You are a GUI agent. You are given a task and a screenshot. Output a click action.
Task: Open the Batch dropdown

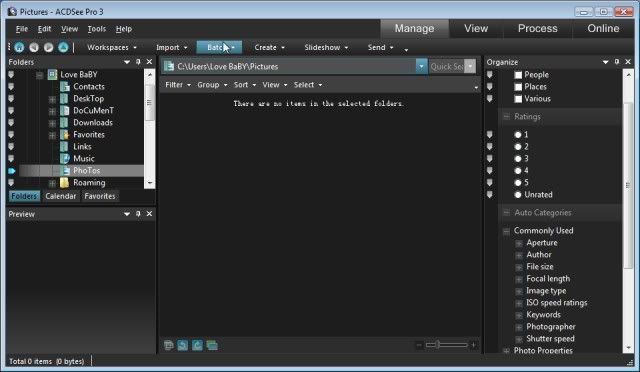(x=219, y=47)
